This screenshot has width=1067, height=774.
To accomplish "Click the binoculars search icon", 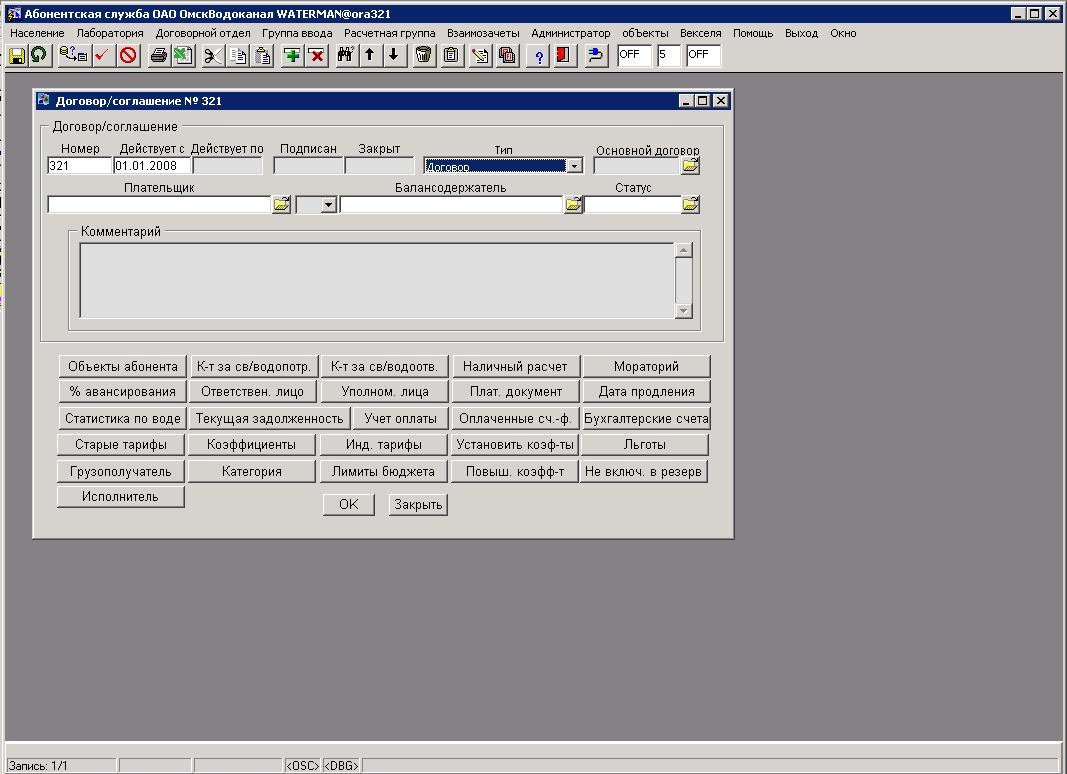I will [346, 55].
